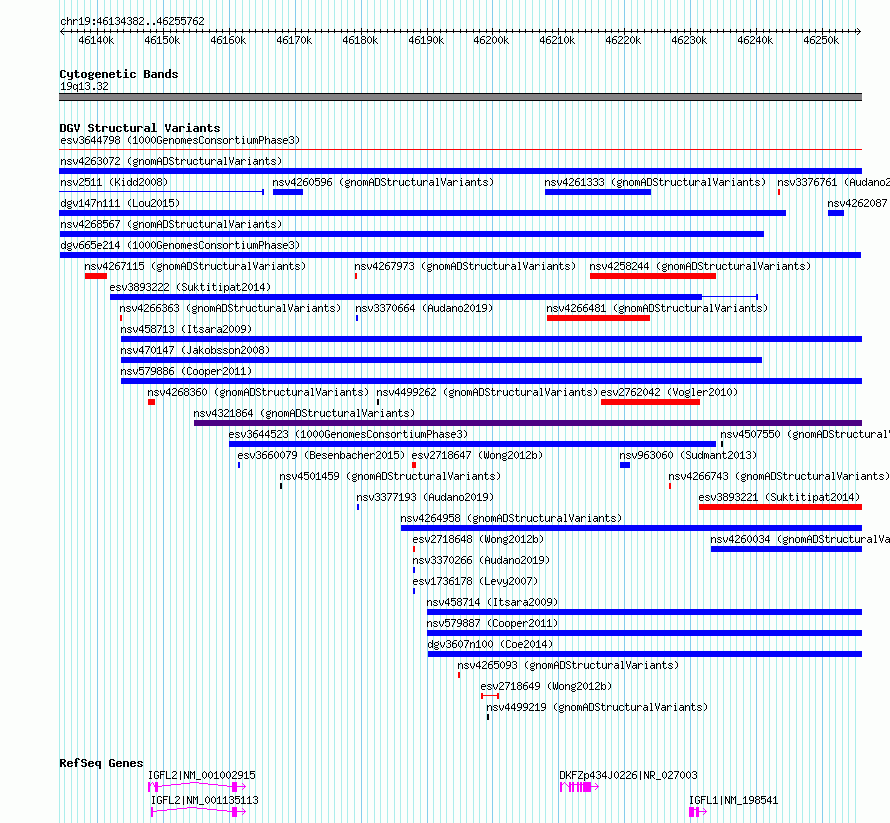
Task: Select esv3660079 (Besenbacher2015) label
Action: [321, 455]
